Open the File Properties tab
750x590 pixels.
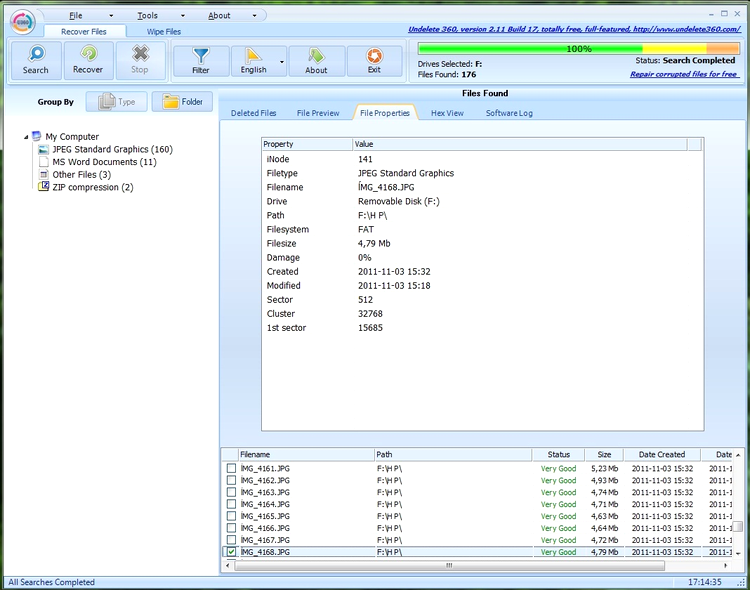pyautogui.click(x=385, y=113)
